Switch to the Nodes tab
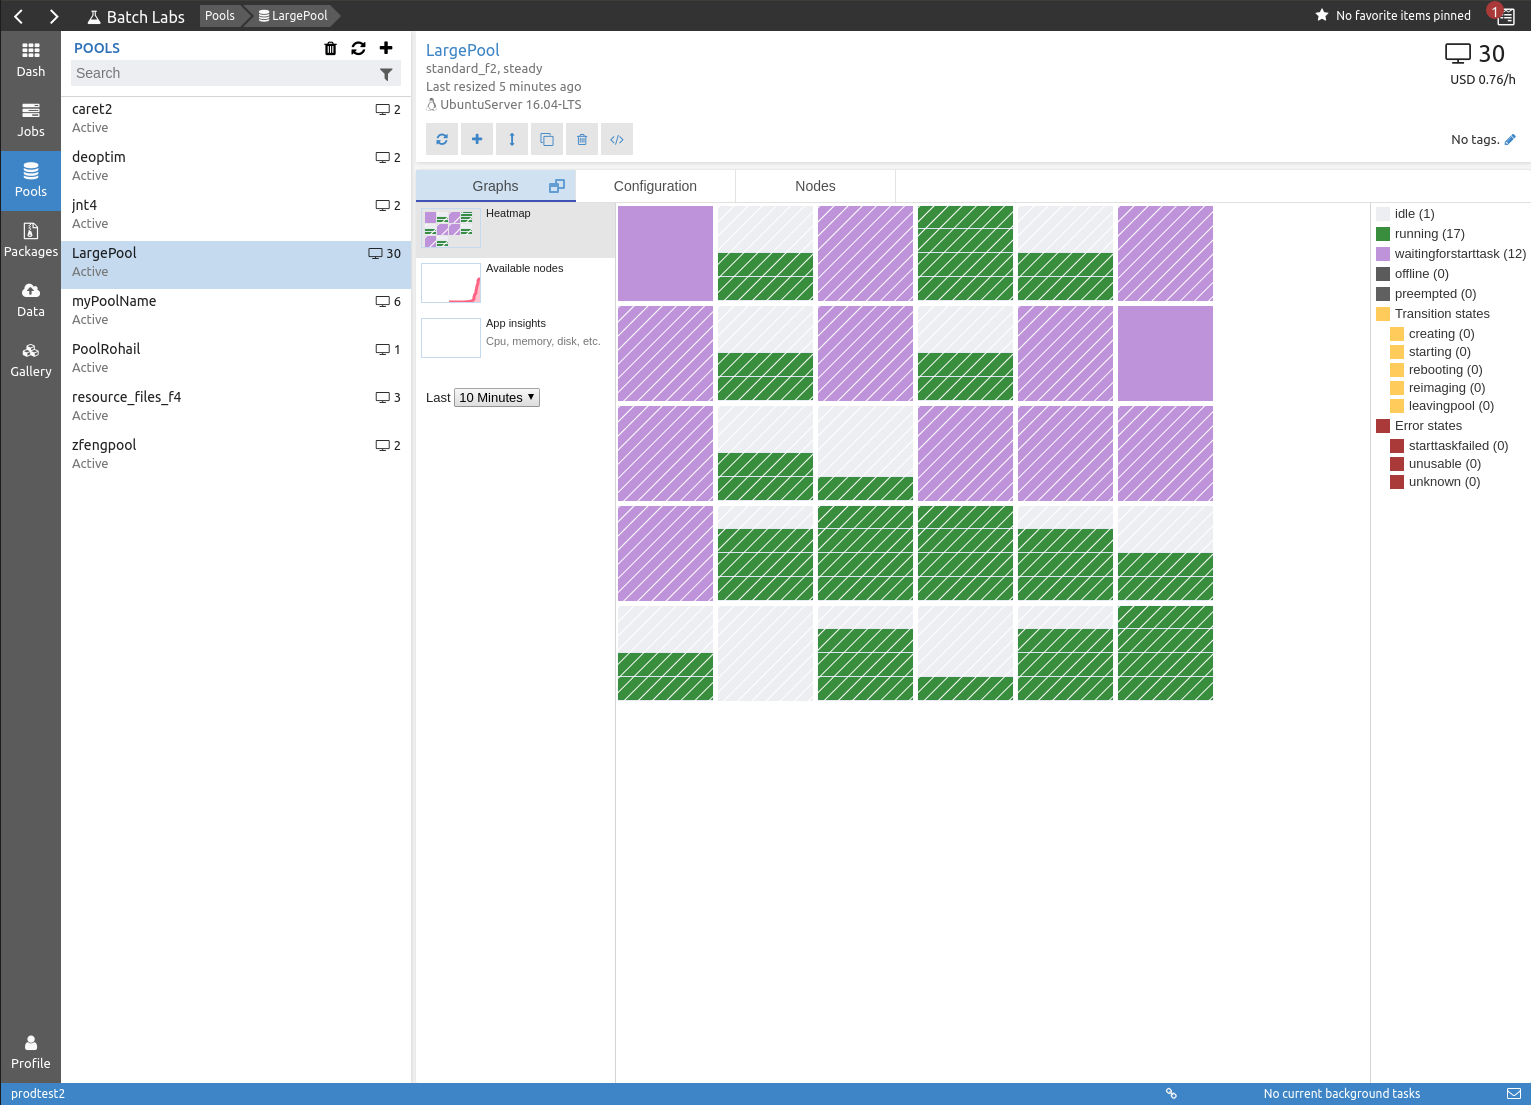The image size is (1531, 1105). [815, 186]
